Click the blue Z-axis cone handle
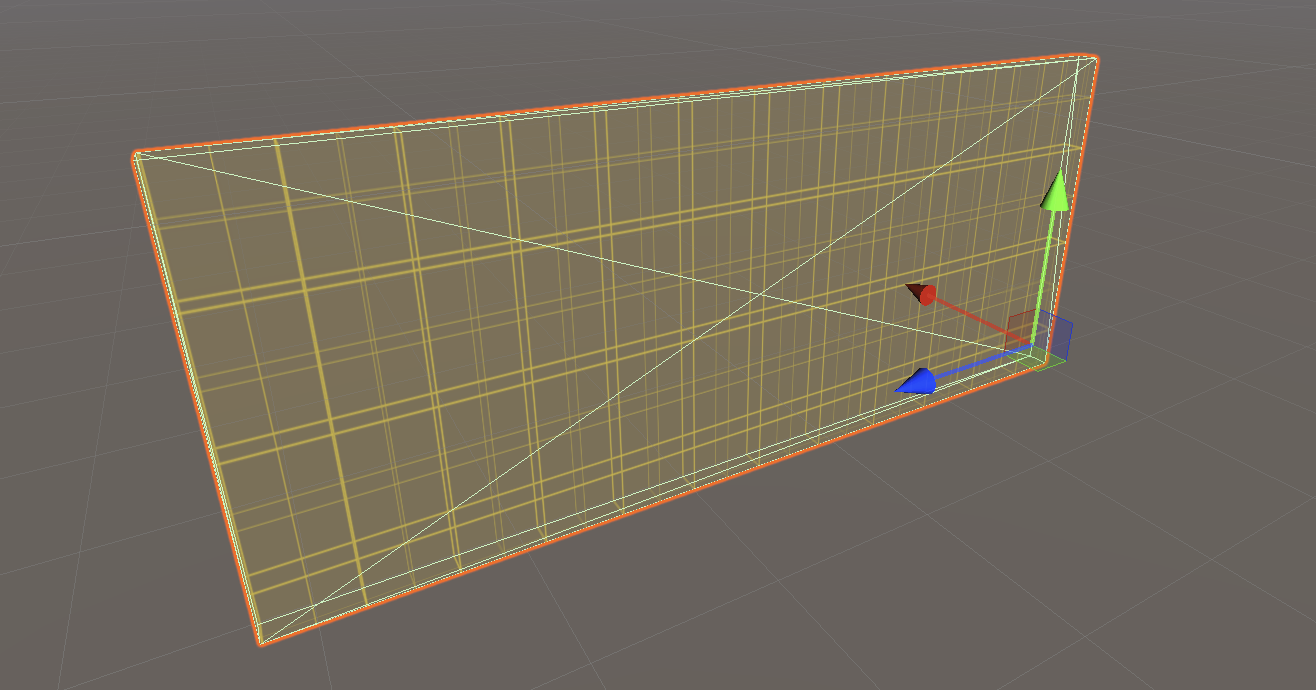Screen dimensions: 1316x690 [916, 381]
